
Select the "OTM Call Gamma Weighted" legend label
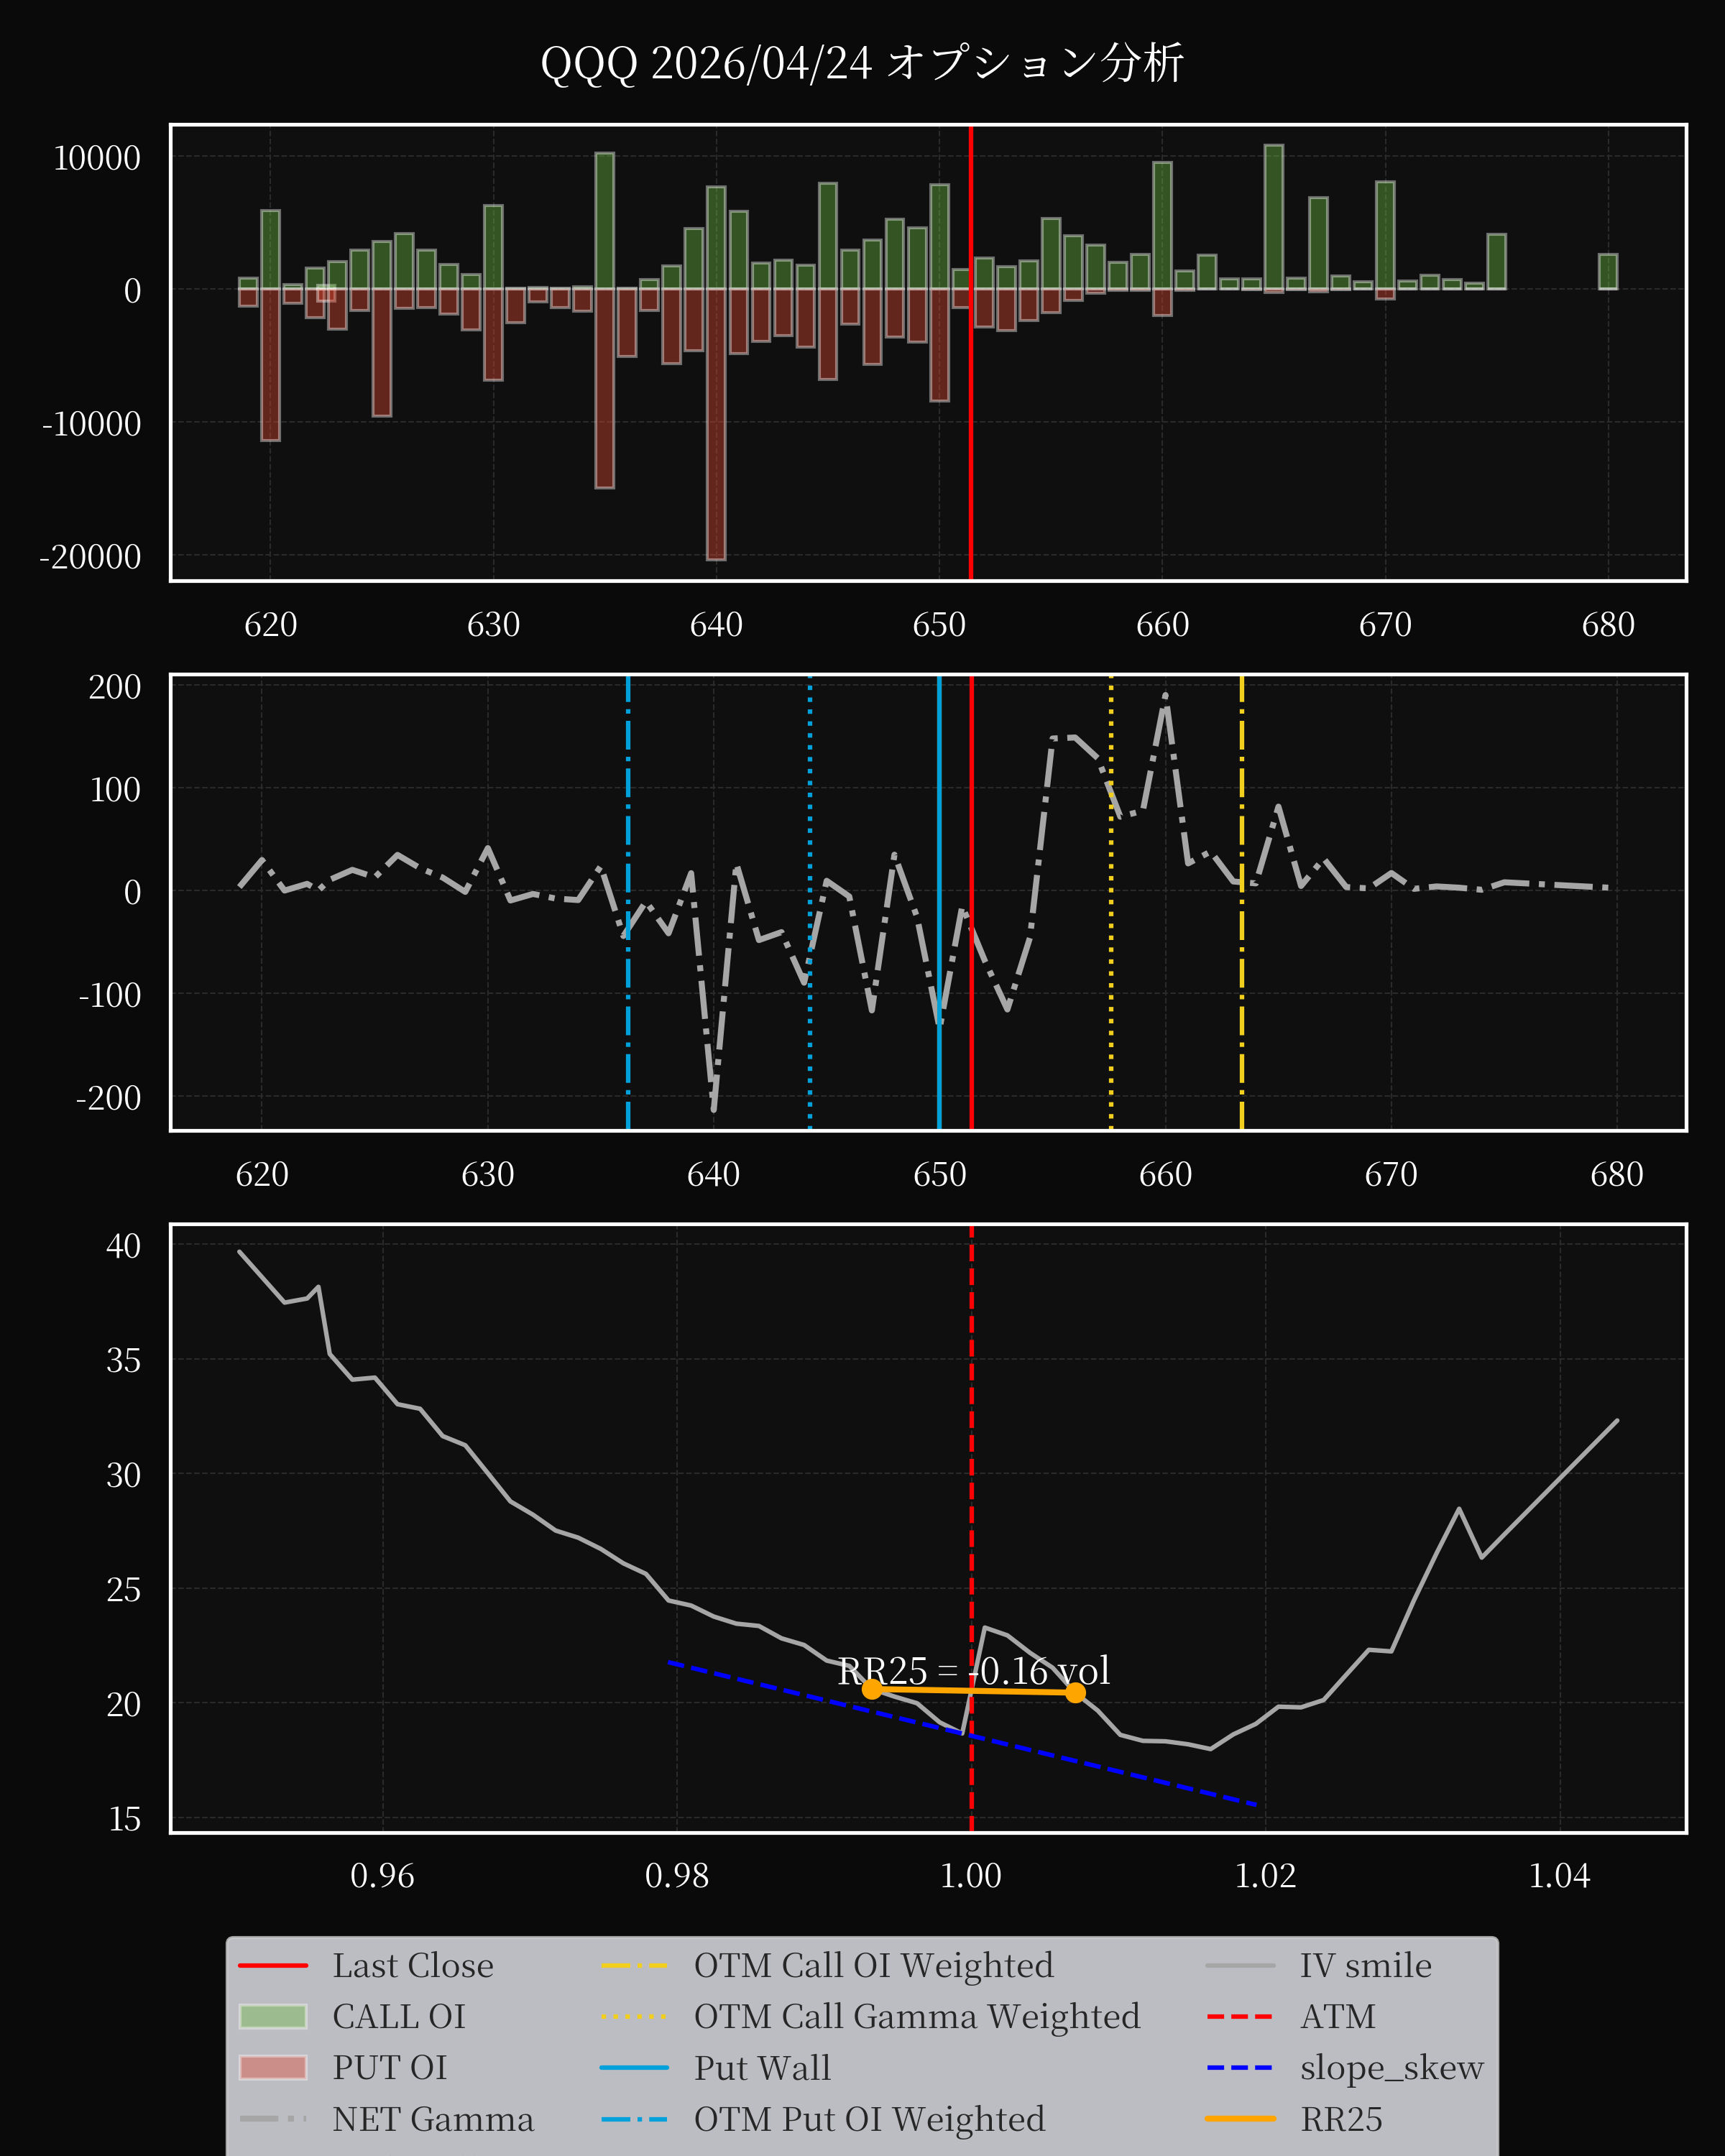(x=917, y=2017)
